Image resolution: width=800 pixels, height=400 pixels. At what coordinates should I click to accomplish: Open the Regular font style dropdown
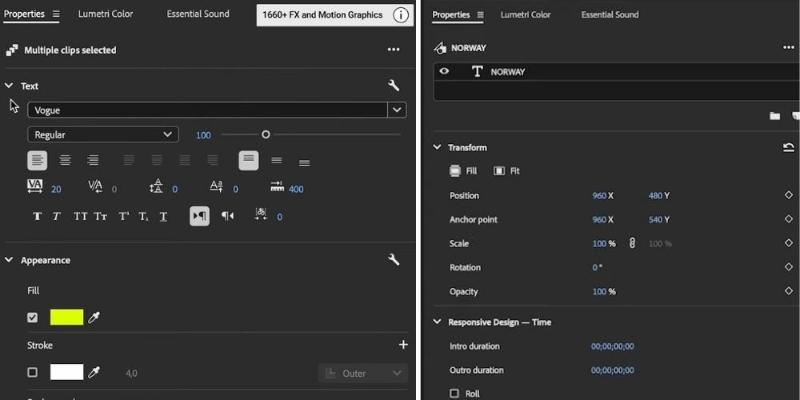pyautogui.click(x=167, y=134)
